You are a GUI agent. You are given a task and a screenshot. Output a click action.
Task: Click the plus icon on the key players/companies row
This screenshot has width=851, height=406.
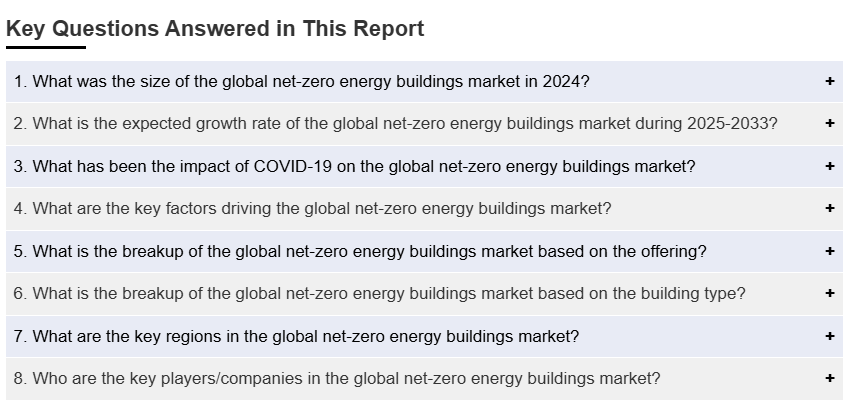(x=829, y=379)
